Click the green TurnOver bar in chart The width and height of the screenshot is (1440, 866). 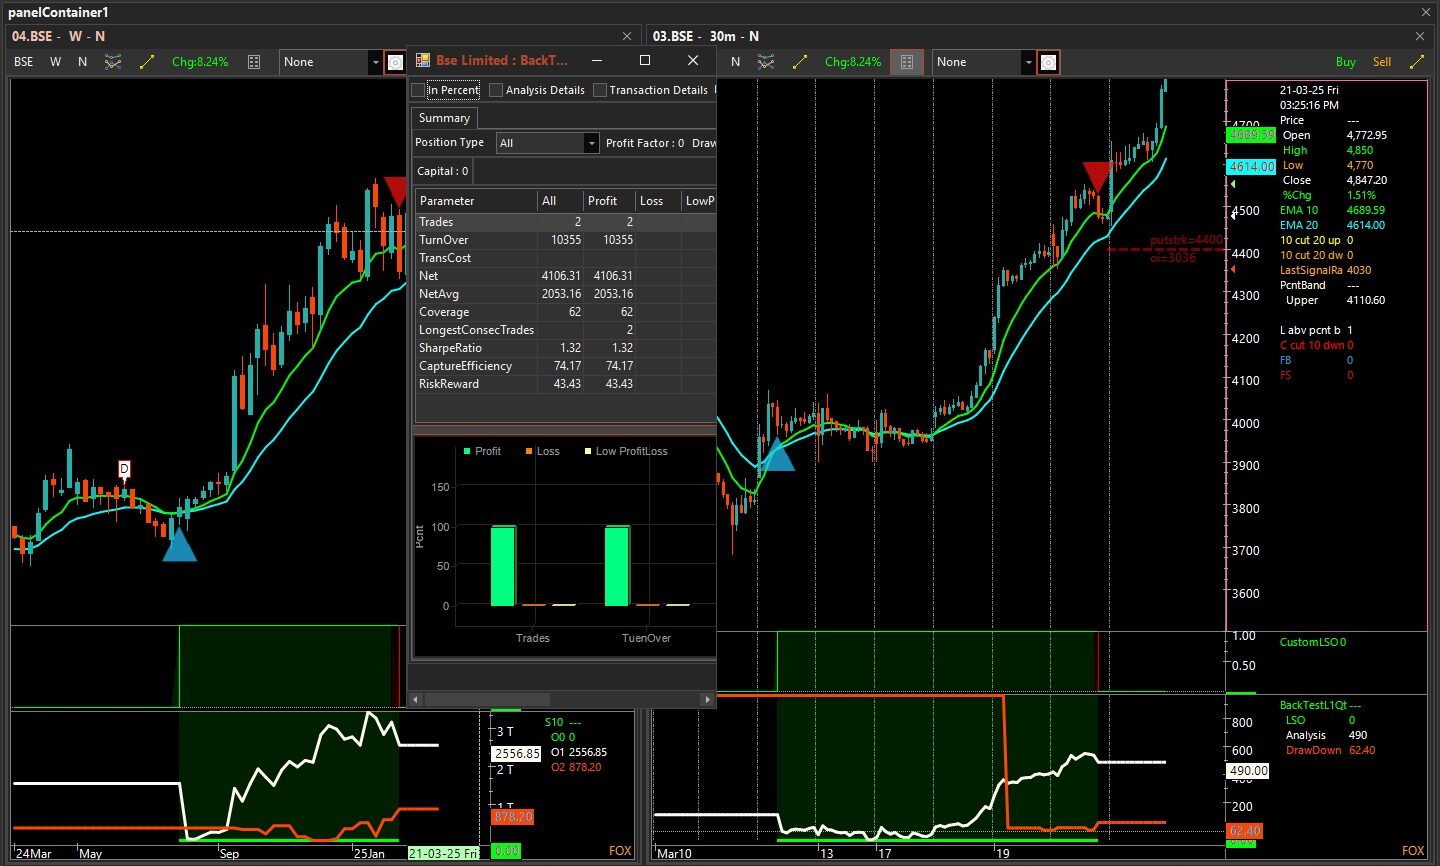point(618,566)
